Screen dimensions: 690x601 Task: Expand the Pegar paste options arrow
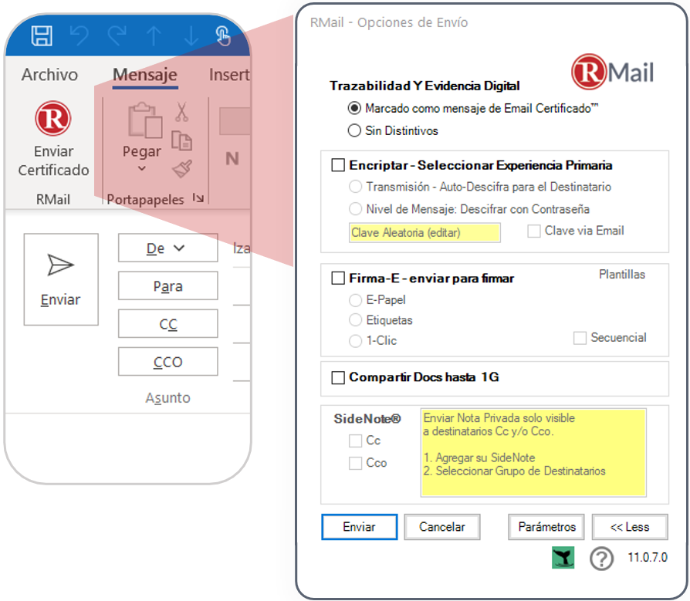coord(141,169)
